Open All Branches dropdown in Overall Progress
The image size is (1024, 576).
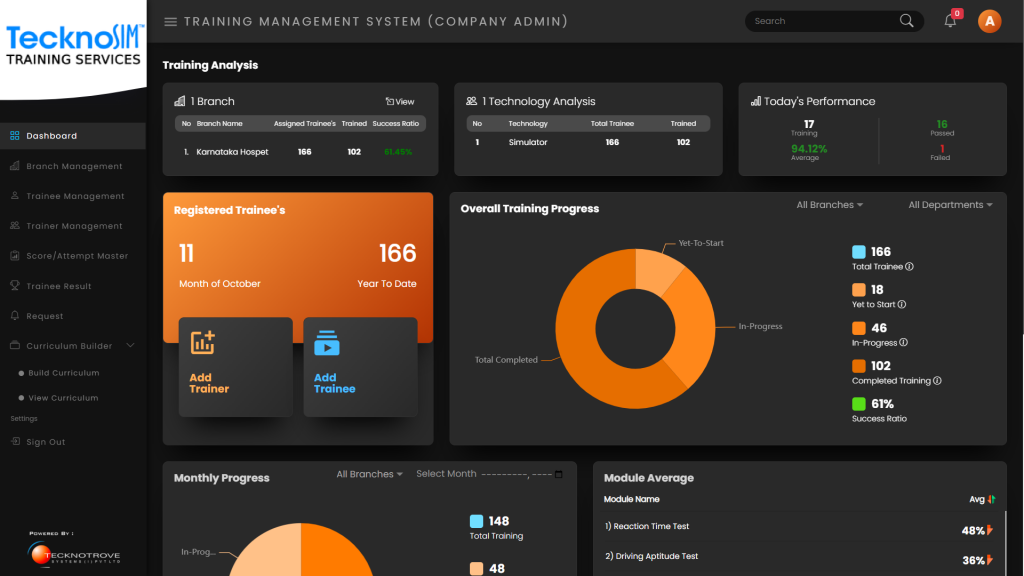coord(829,205)
